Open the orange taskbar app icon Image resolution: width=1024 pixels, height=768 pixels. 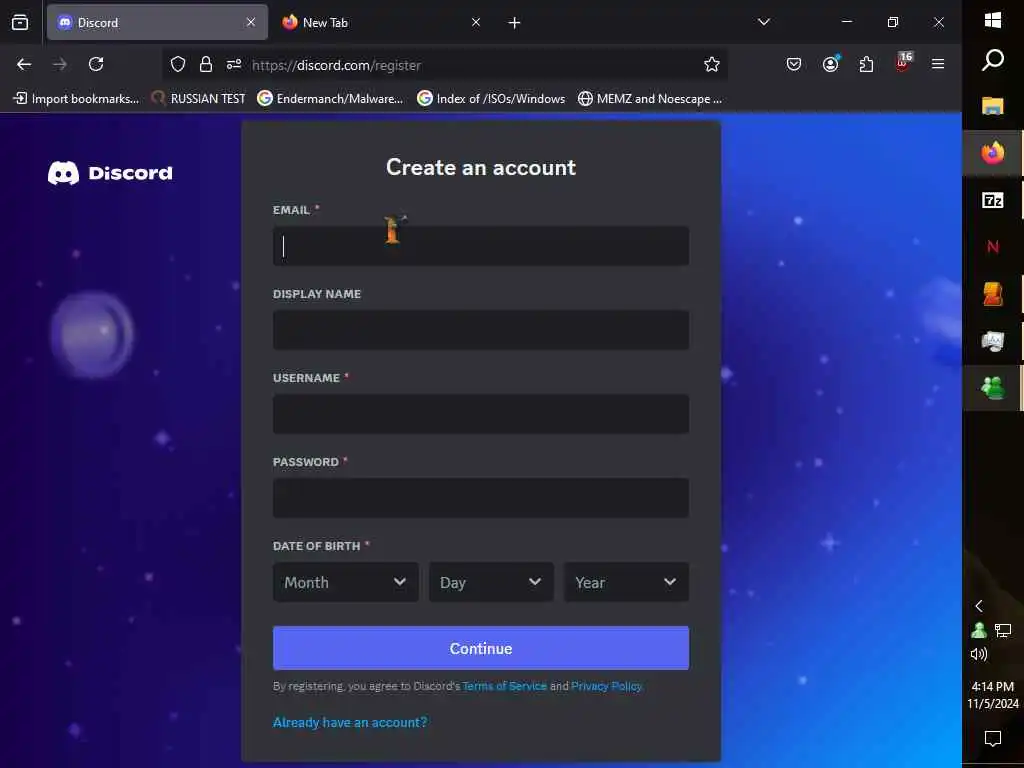pos(993,294)
